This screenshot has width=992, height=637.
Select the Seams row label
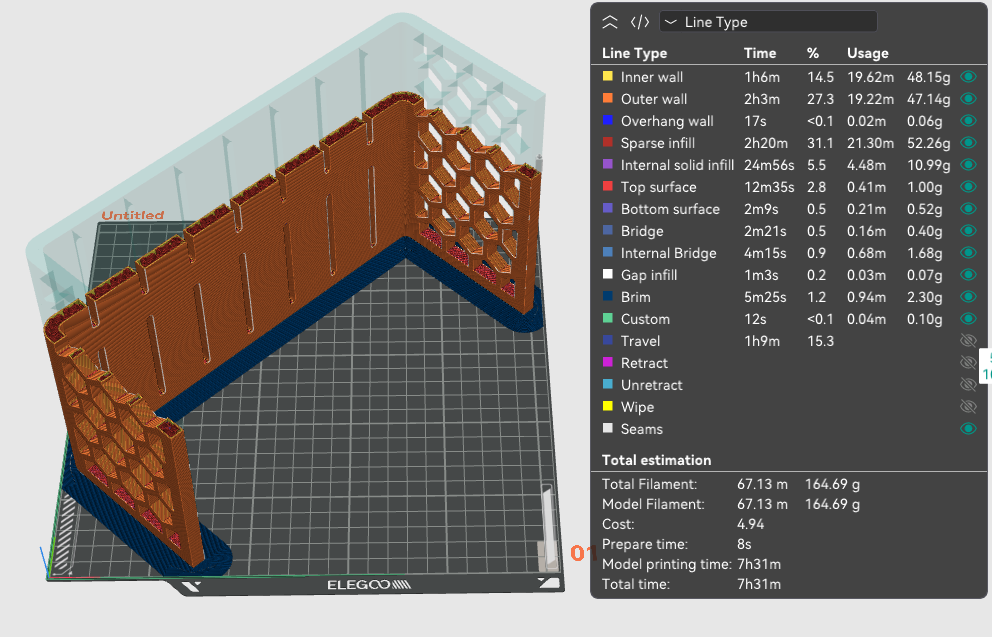coord(642,429)
